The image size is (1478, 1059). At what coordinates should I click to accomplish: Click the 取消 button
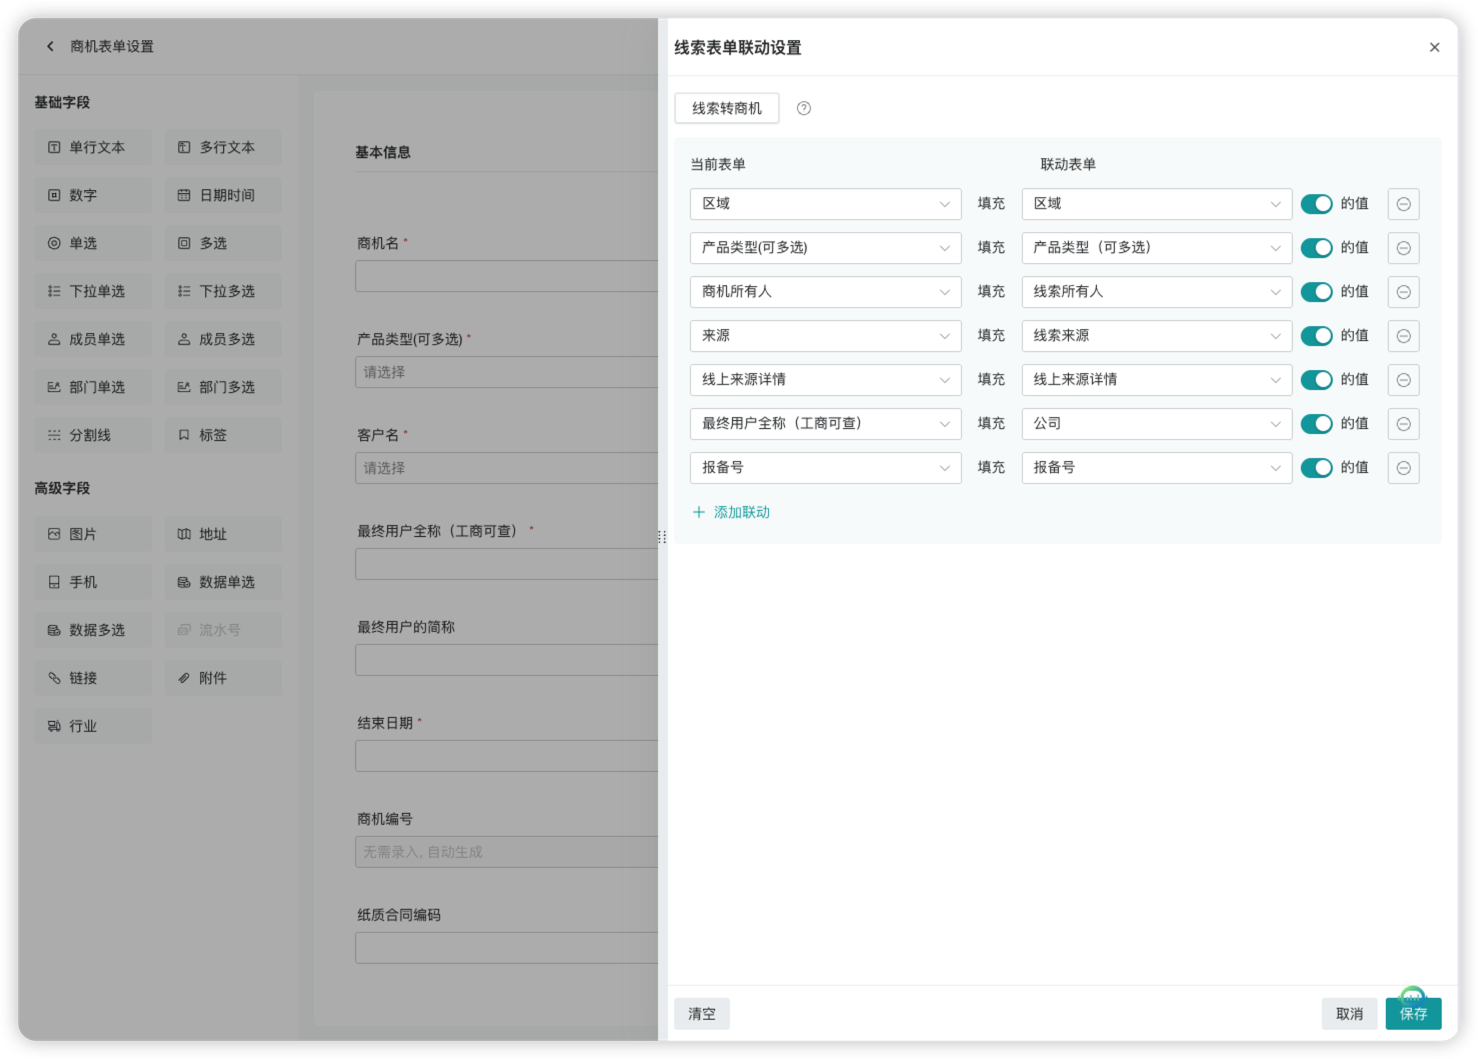point(1349,1014)
